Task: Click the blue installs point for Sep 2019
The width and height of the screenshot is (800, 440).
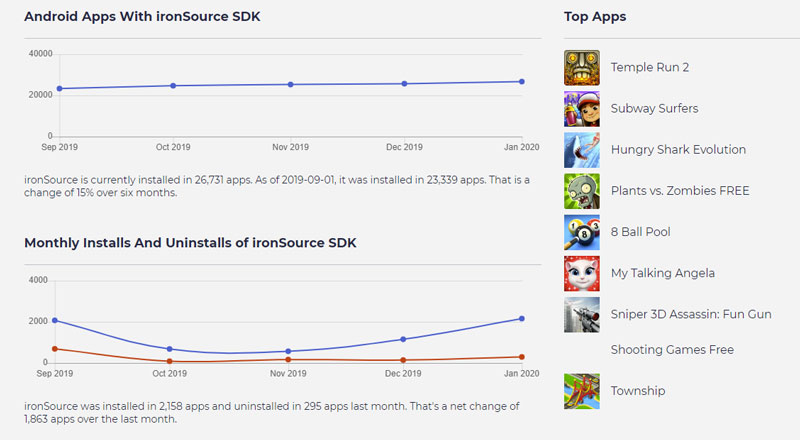Action: 55,321
